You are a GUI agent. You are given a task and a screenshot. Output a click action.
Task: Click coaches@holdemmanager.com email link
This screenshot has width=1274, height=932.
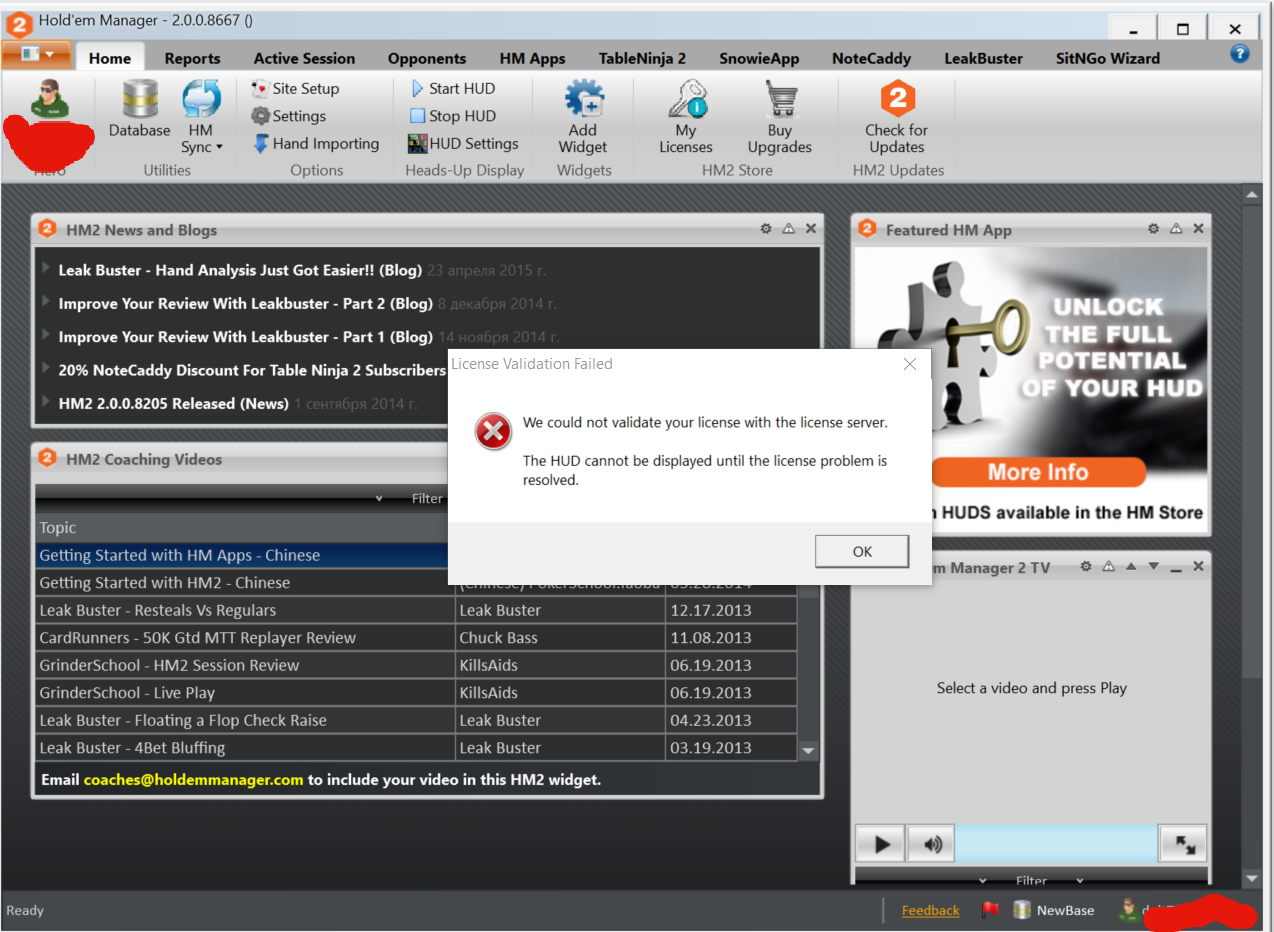[x=193, y=779]
